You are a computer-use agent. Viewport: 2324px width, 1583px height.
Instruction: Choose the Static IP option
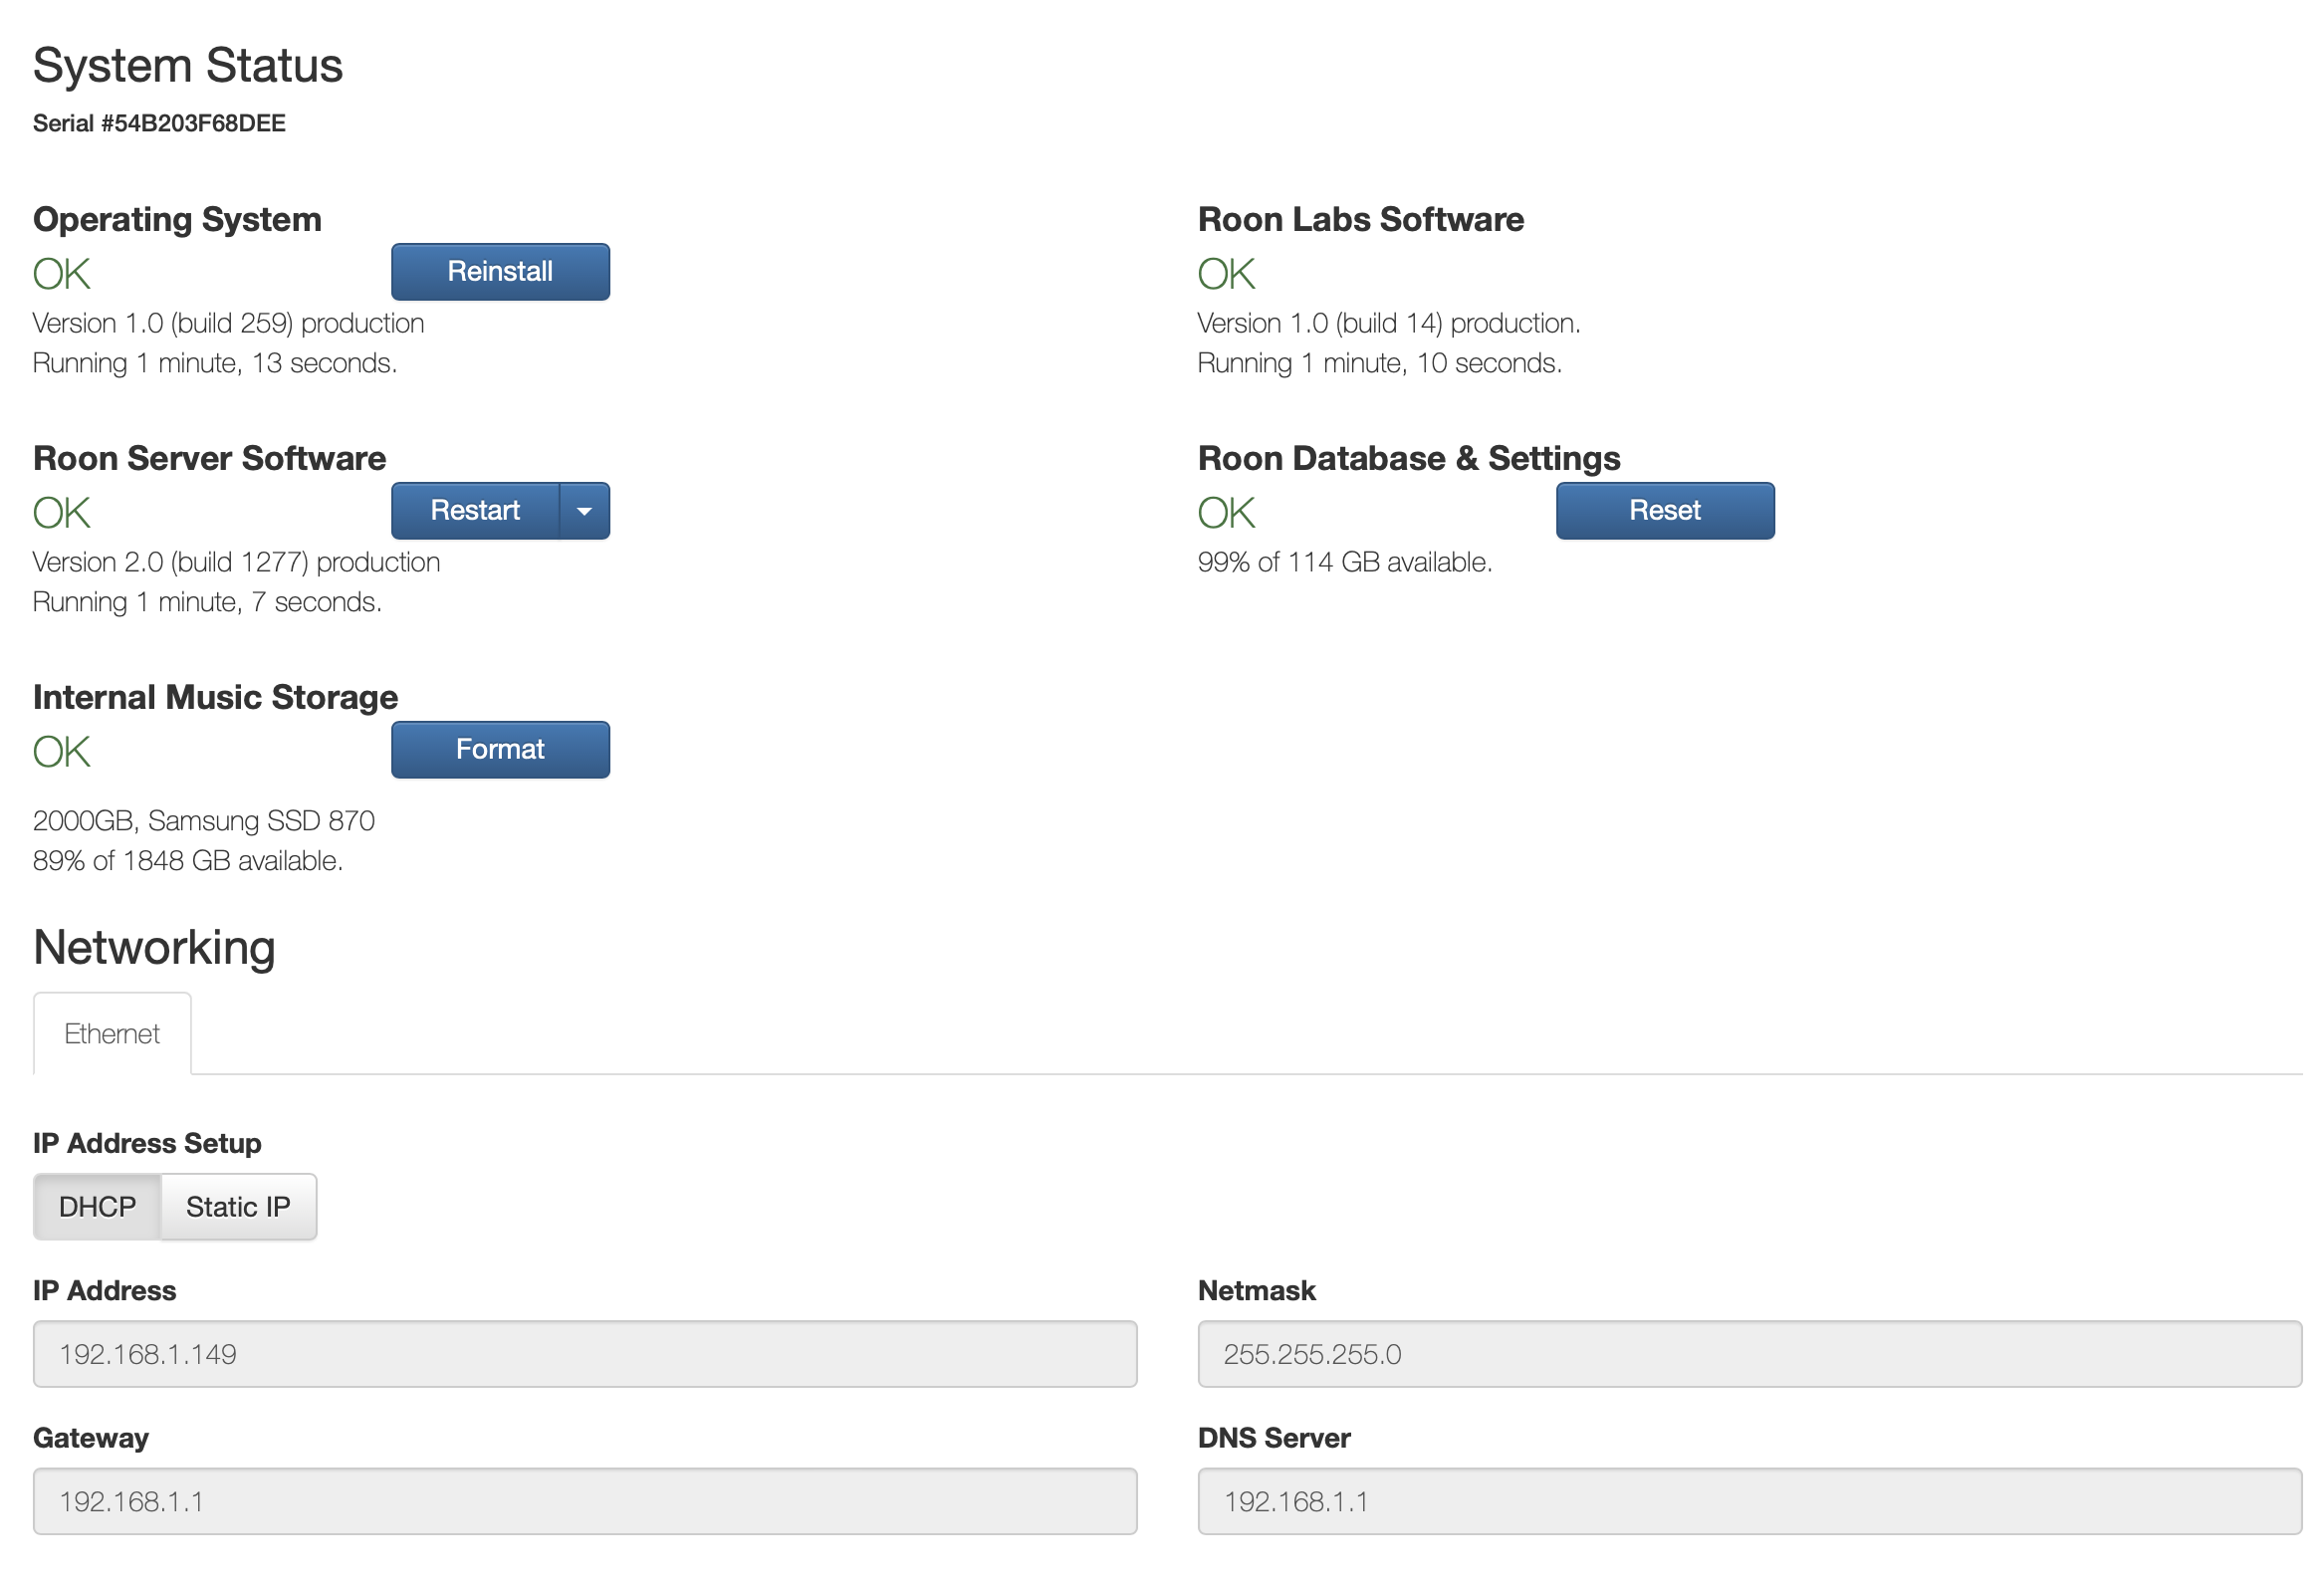click(238, 1206)
